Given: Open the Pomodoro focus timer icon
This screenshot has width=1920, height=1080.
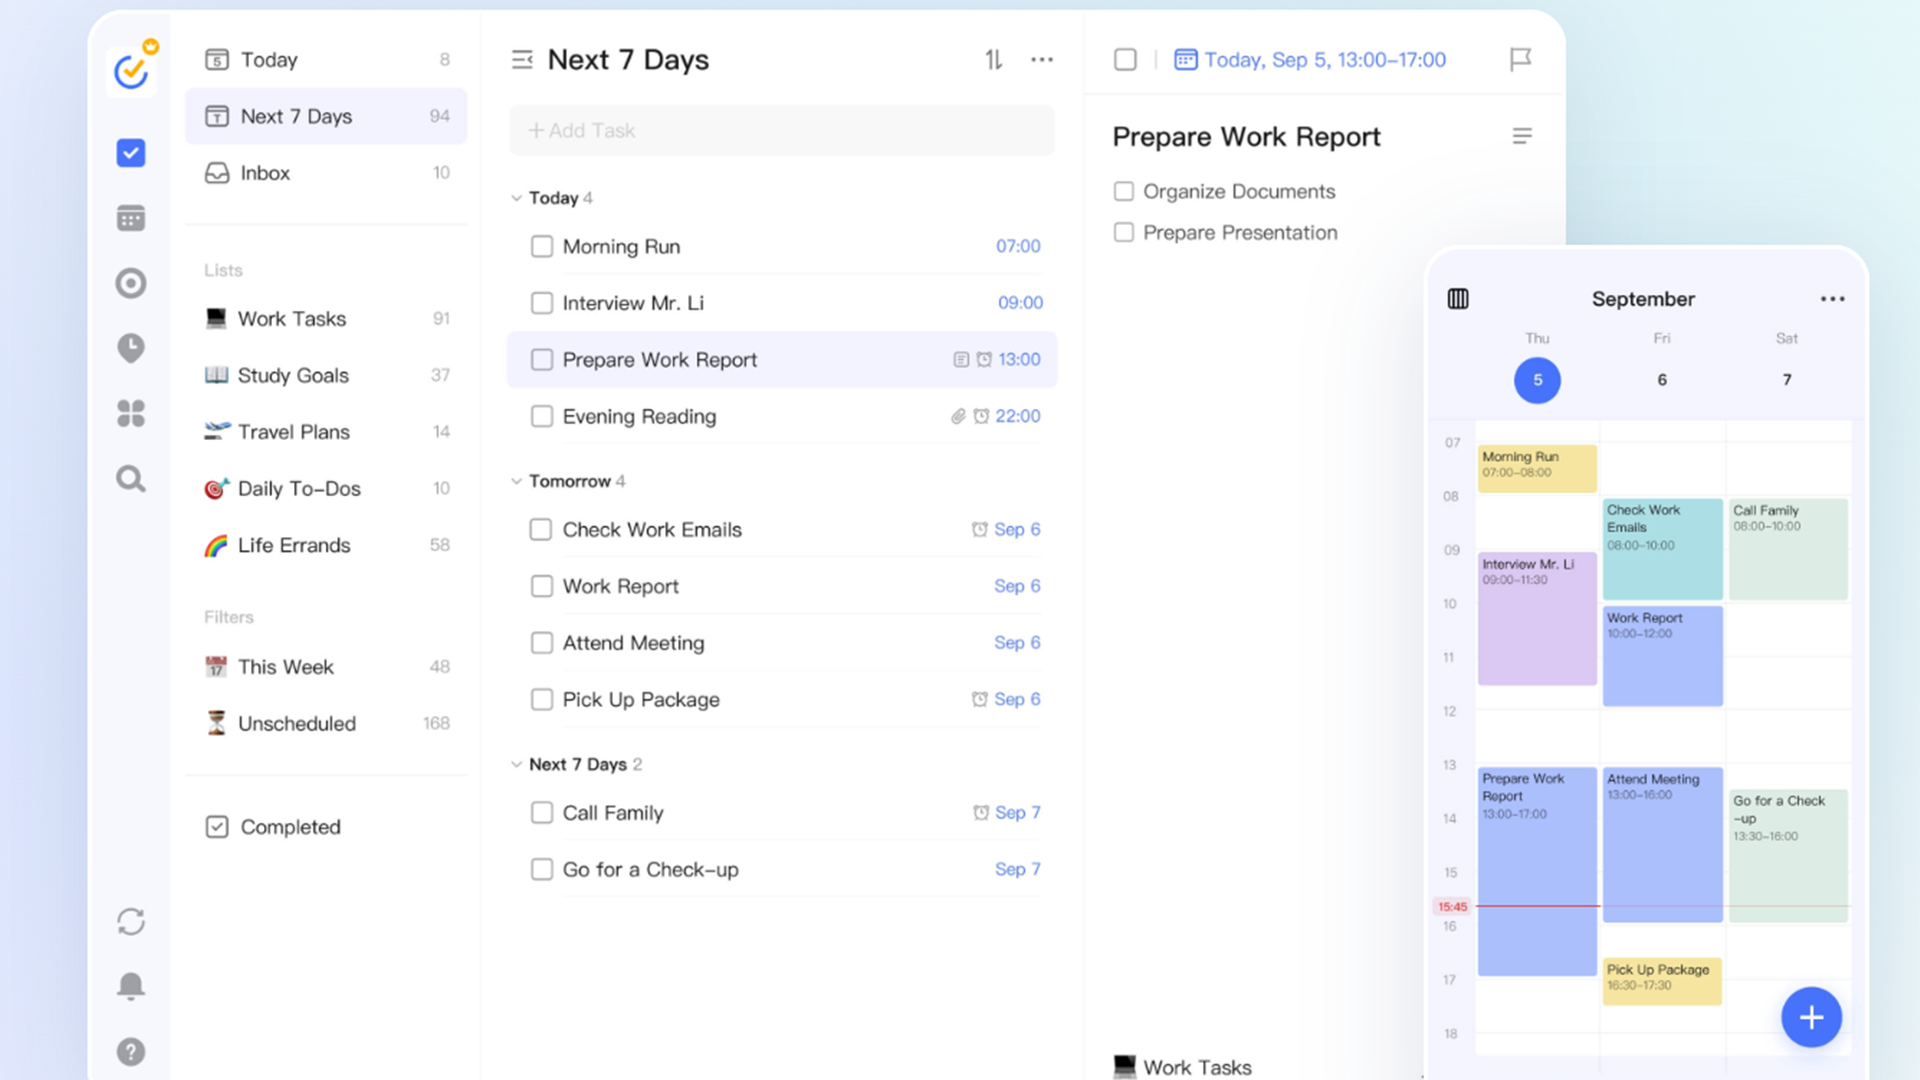Looking at the screenshot, I should pyautogui.click(x=131, y=283).
